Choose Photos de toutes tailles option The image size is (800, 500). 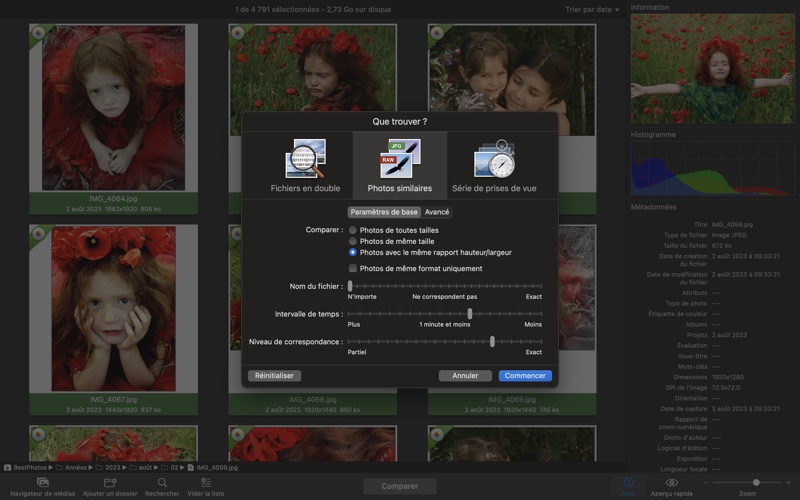point(353,230)
